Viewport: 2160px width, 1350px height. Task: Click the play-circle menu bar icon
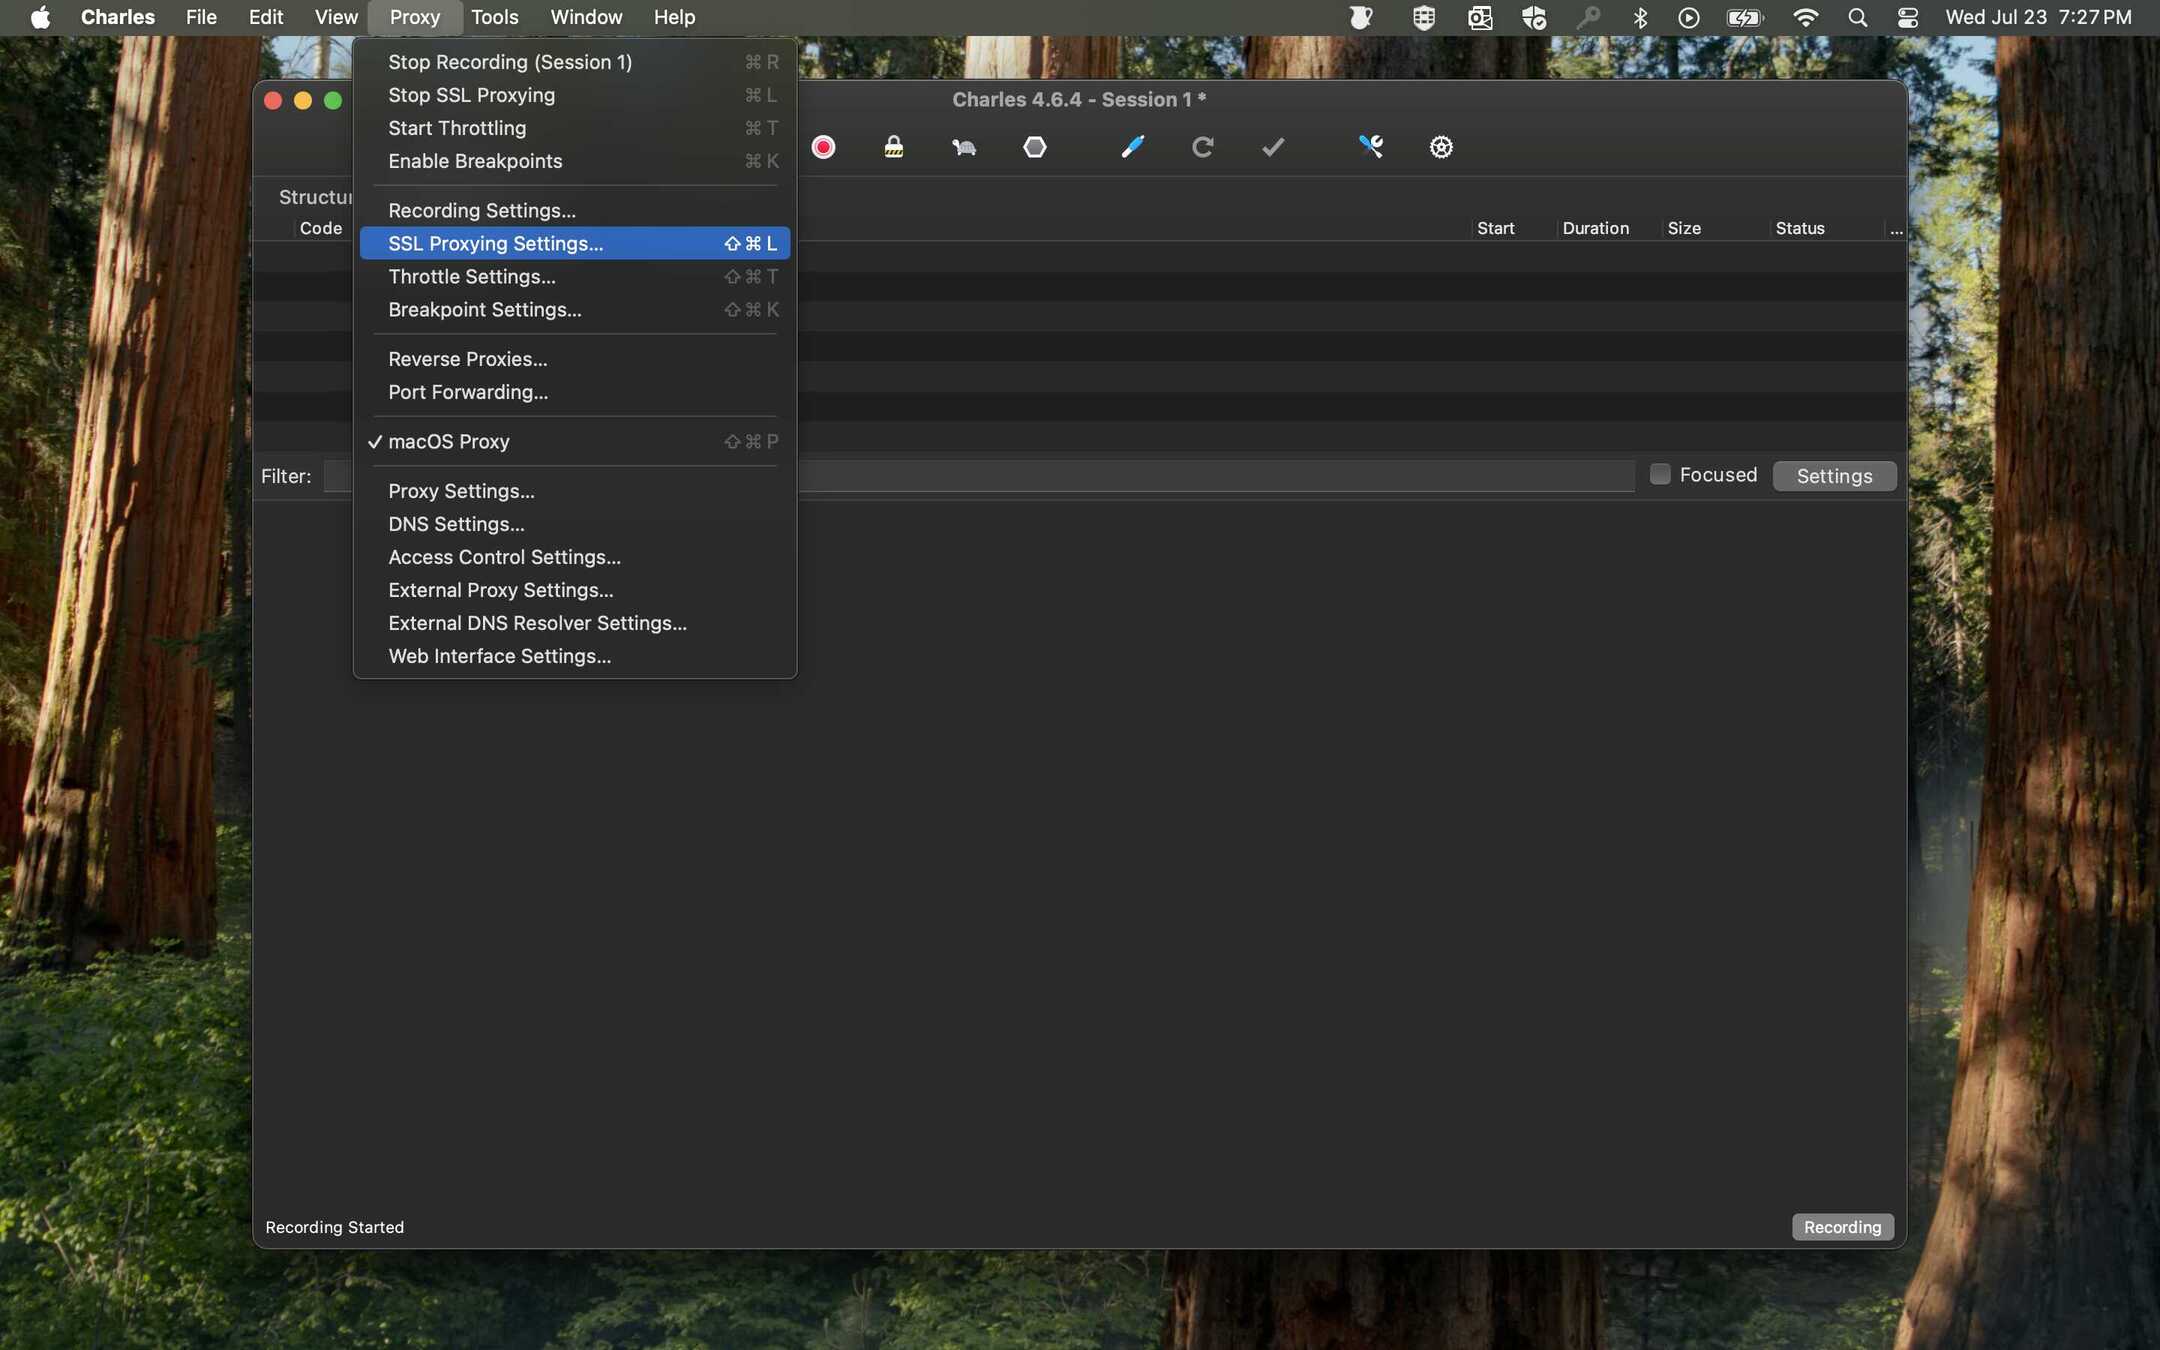[1689, 17]
